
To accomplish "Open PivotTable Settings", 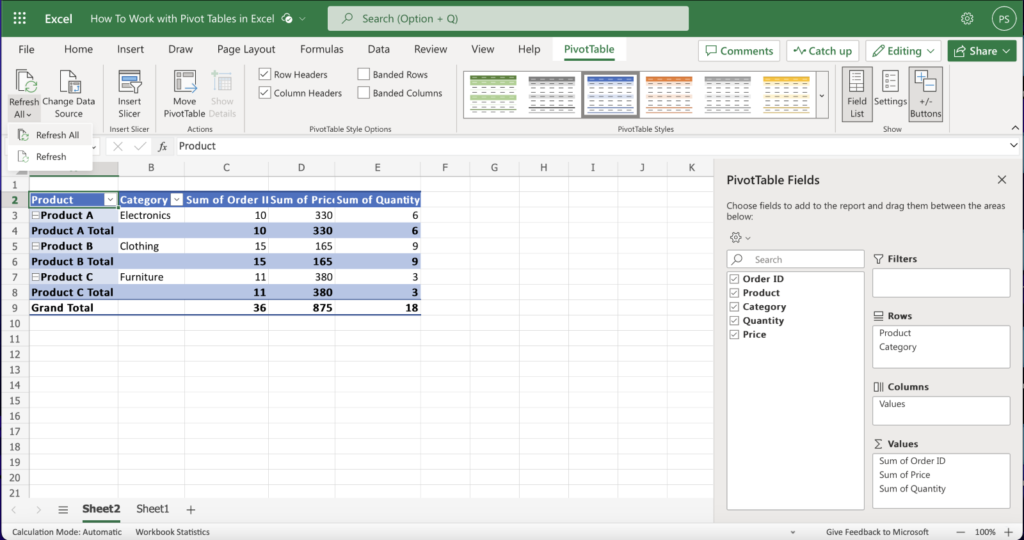I will tap(890, 88).
